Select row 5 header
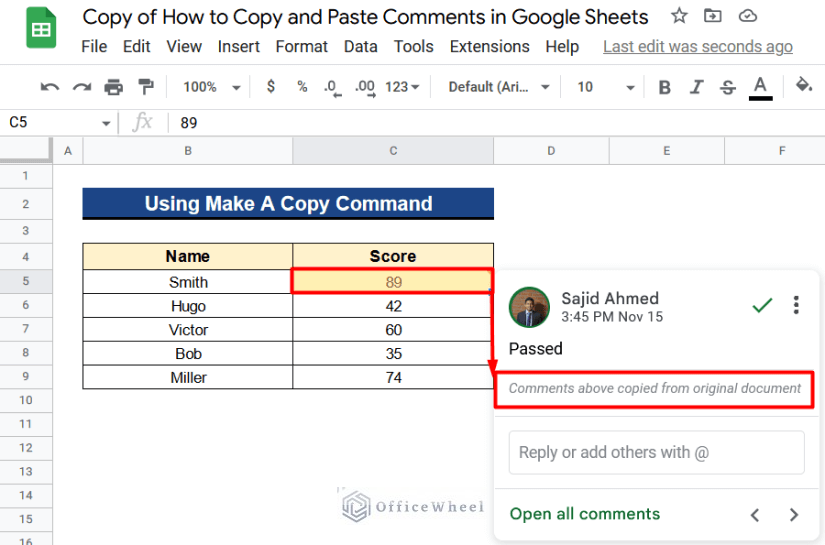This screenshot has height=545, width=825. [26, 281]
